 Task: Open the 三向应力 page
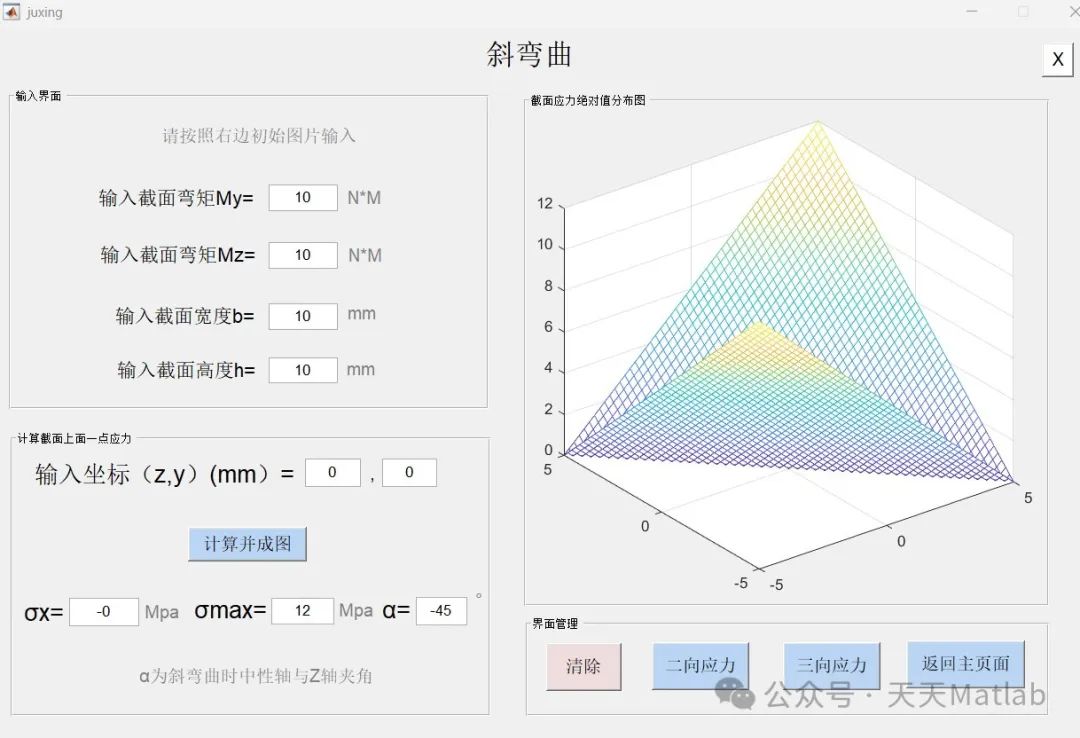click(832, 666)
